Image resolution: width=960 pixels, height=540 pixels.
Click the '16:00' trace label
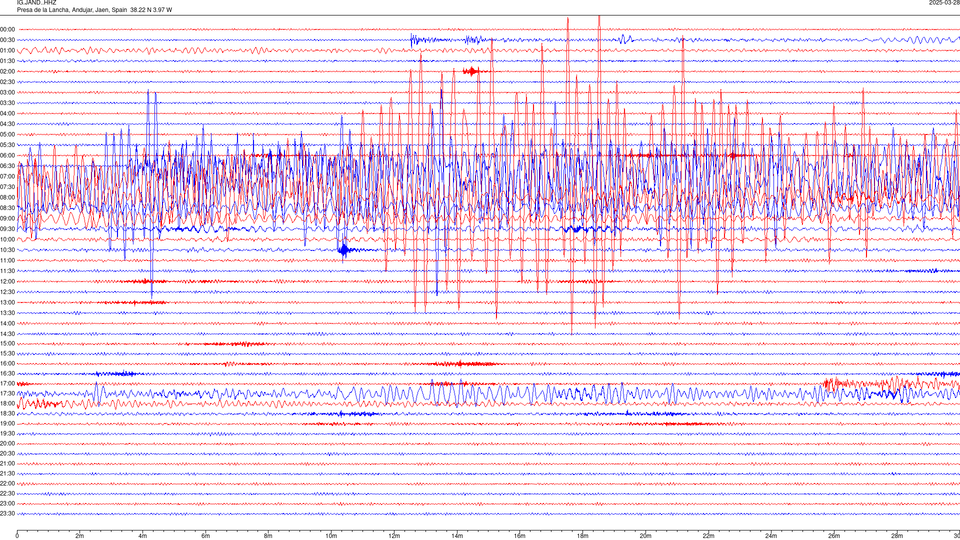(7, 364)
